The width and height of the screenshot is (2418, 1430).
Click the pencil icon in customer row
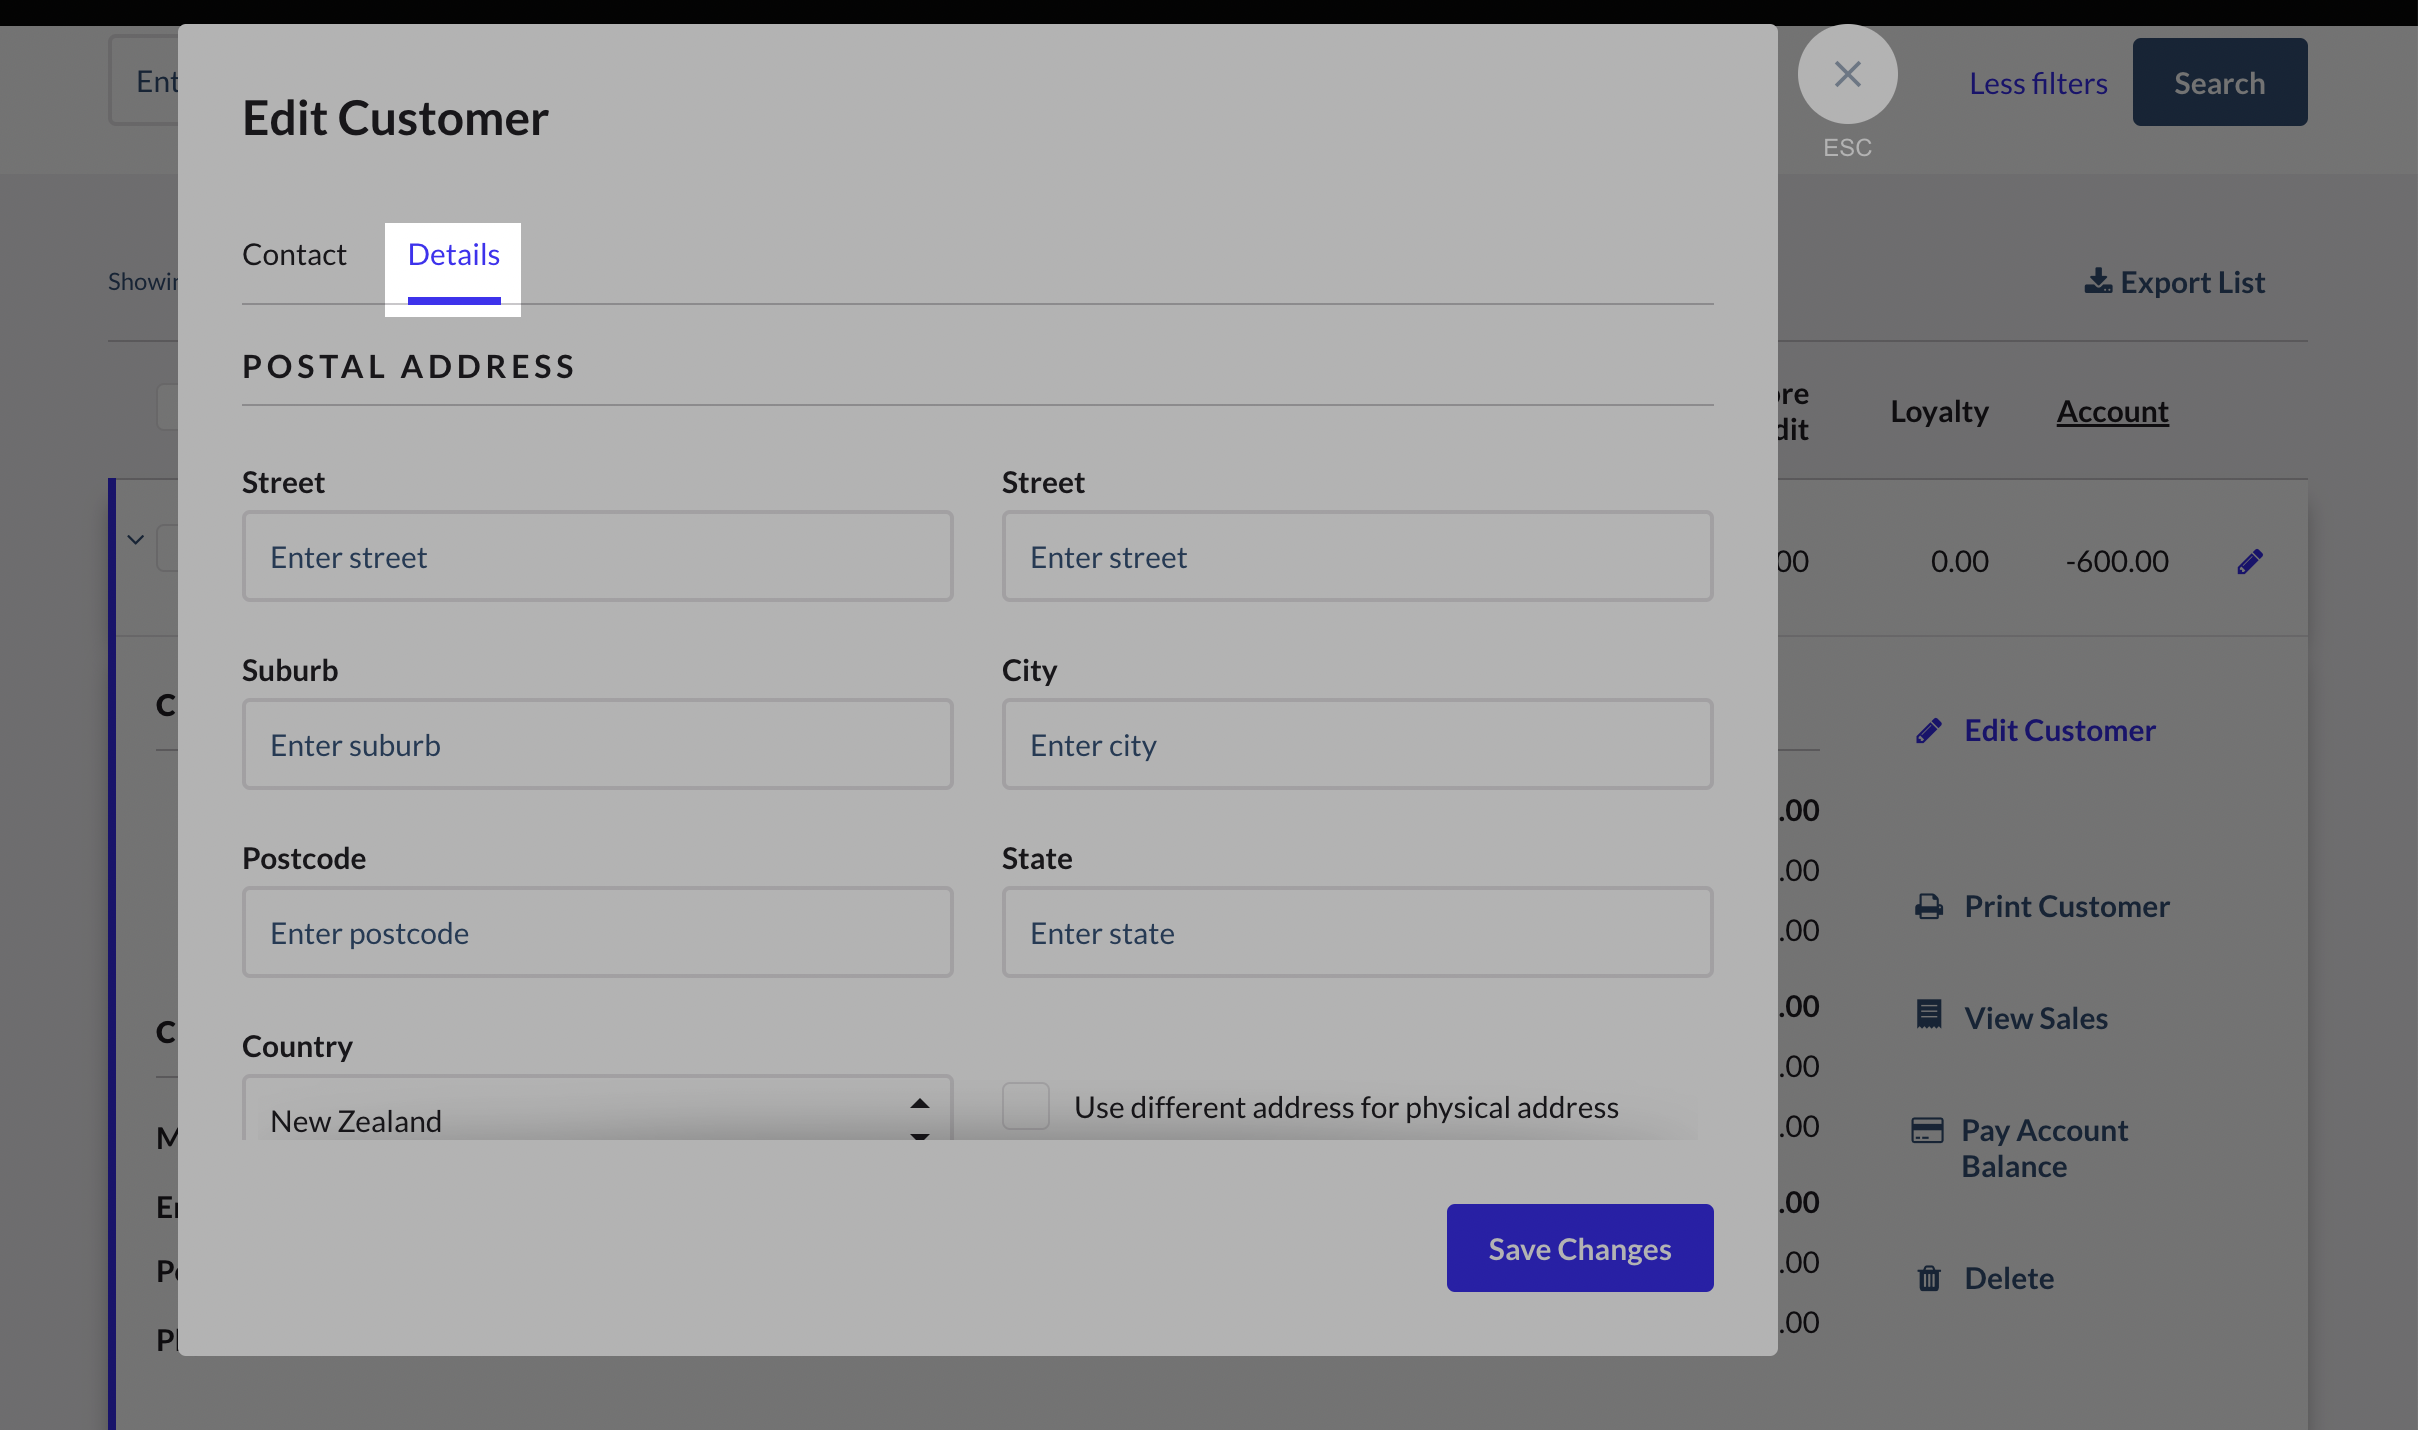tap(2249, 562)
